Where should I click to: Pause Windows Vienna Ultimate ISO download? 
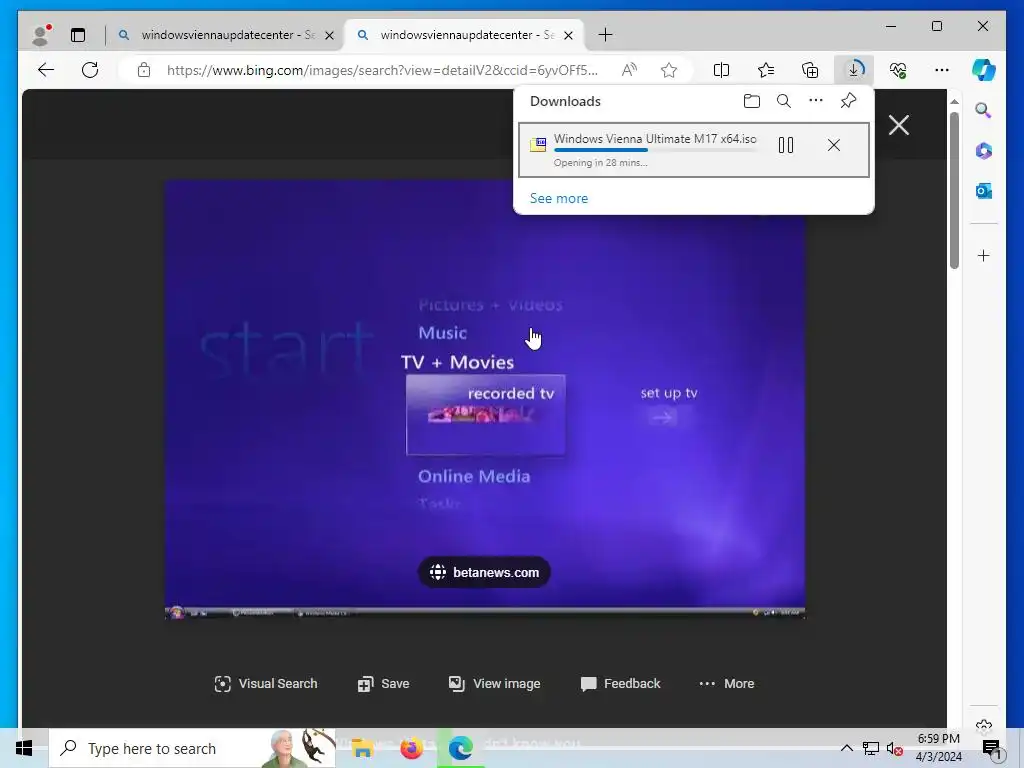786,145
